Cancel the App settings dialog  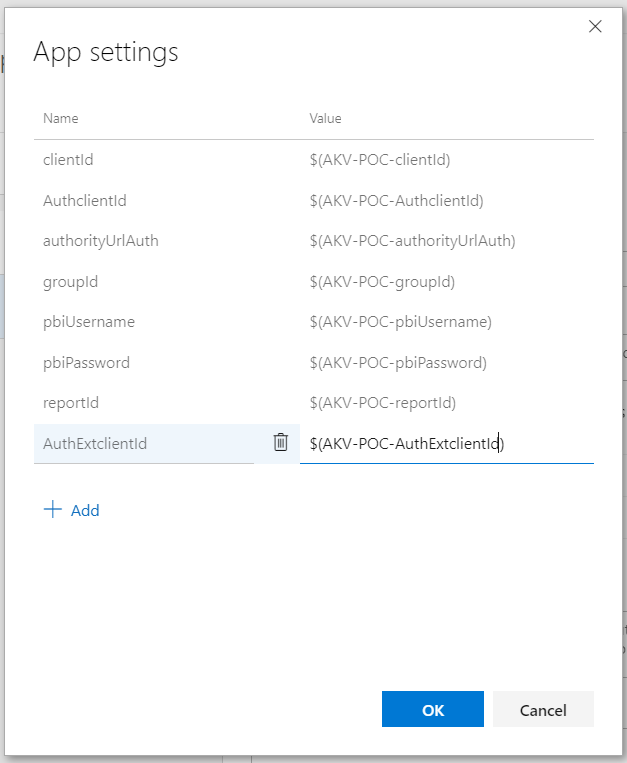coord(543,709)
